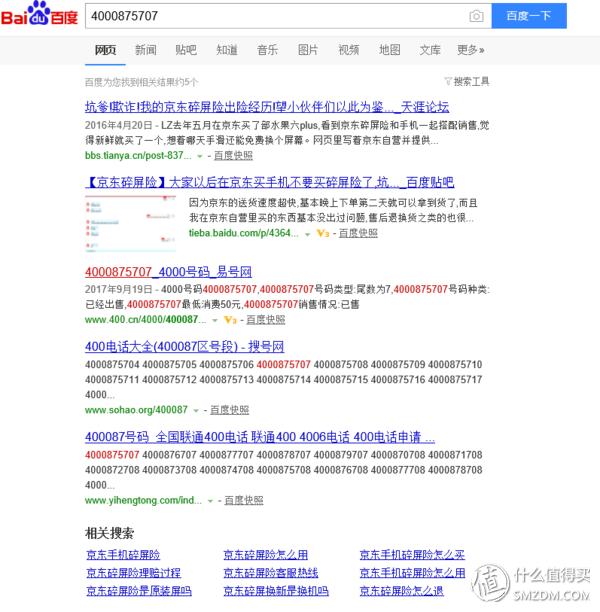
Task: Open 百度快照 for www.yihengtong.com result
Action: pyautogui.click(x=244, y=500)
